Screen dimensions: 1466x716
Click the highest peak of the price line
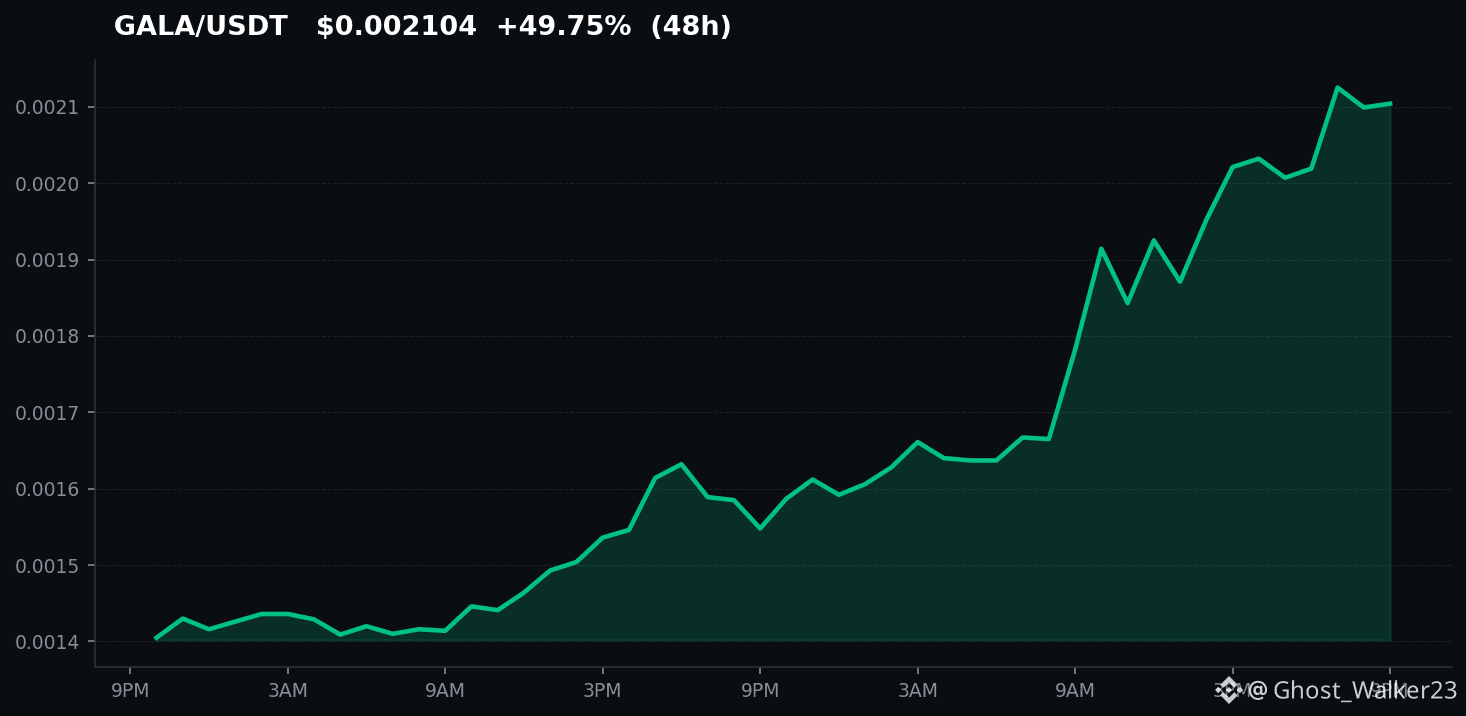[x=1337, y=88]
